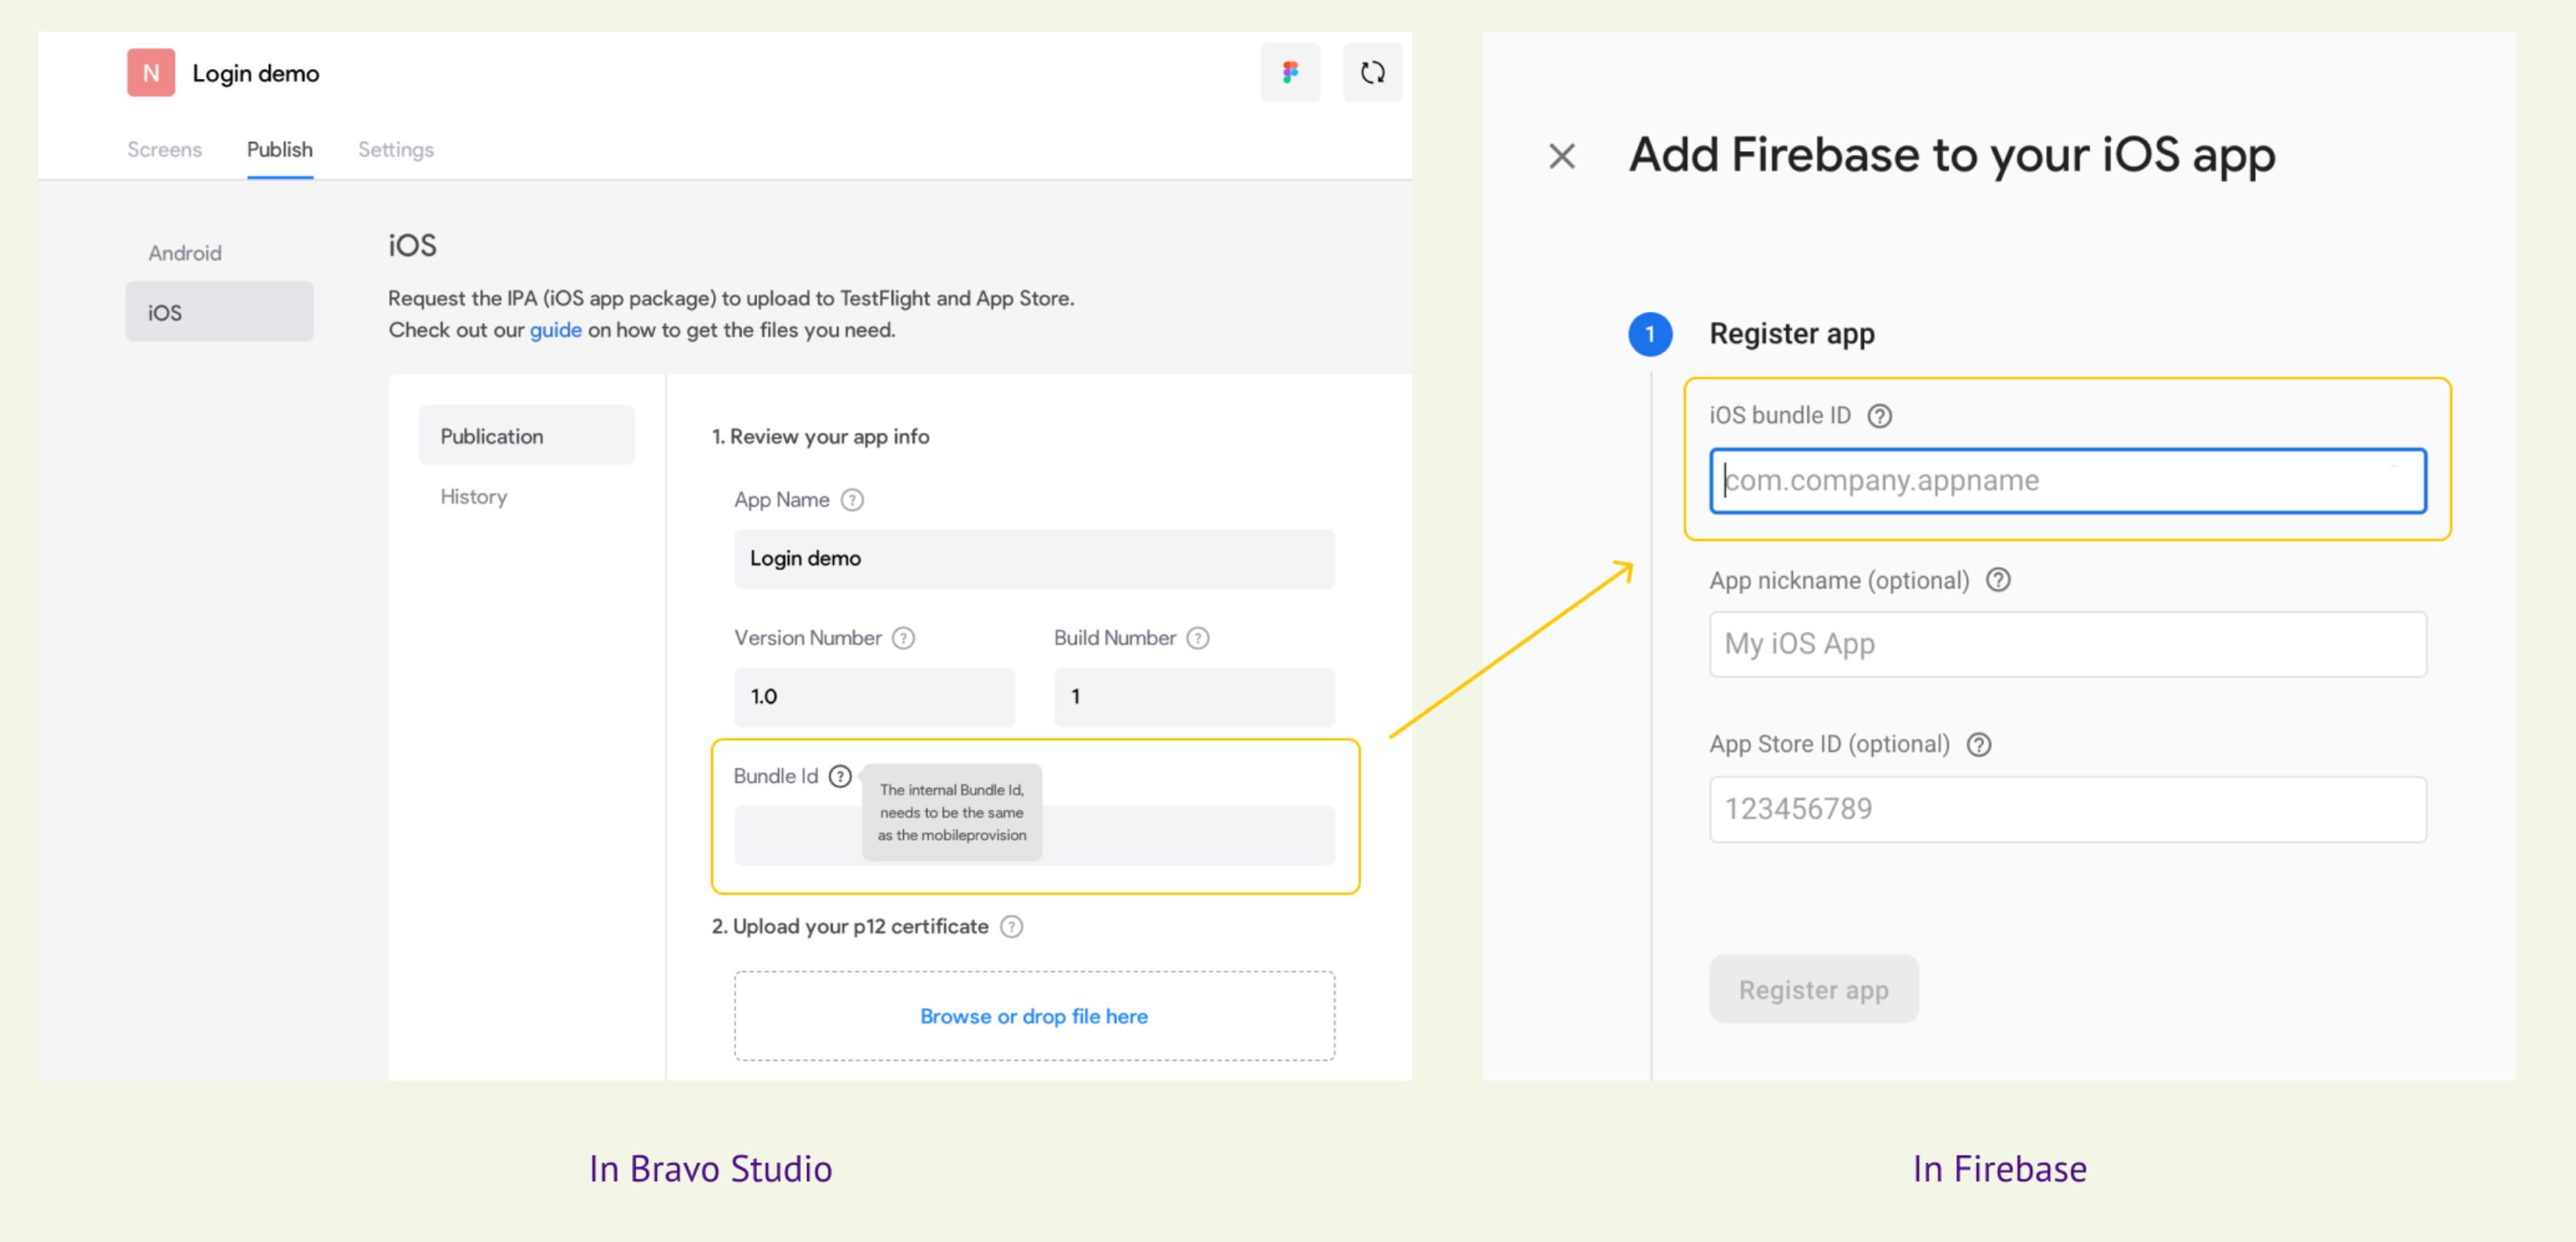Click the iOS bundle ID help icon

tap(1880, 415)
